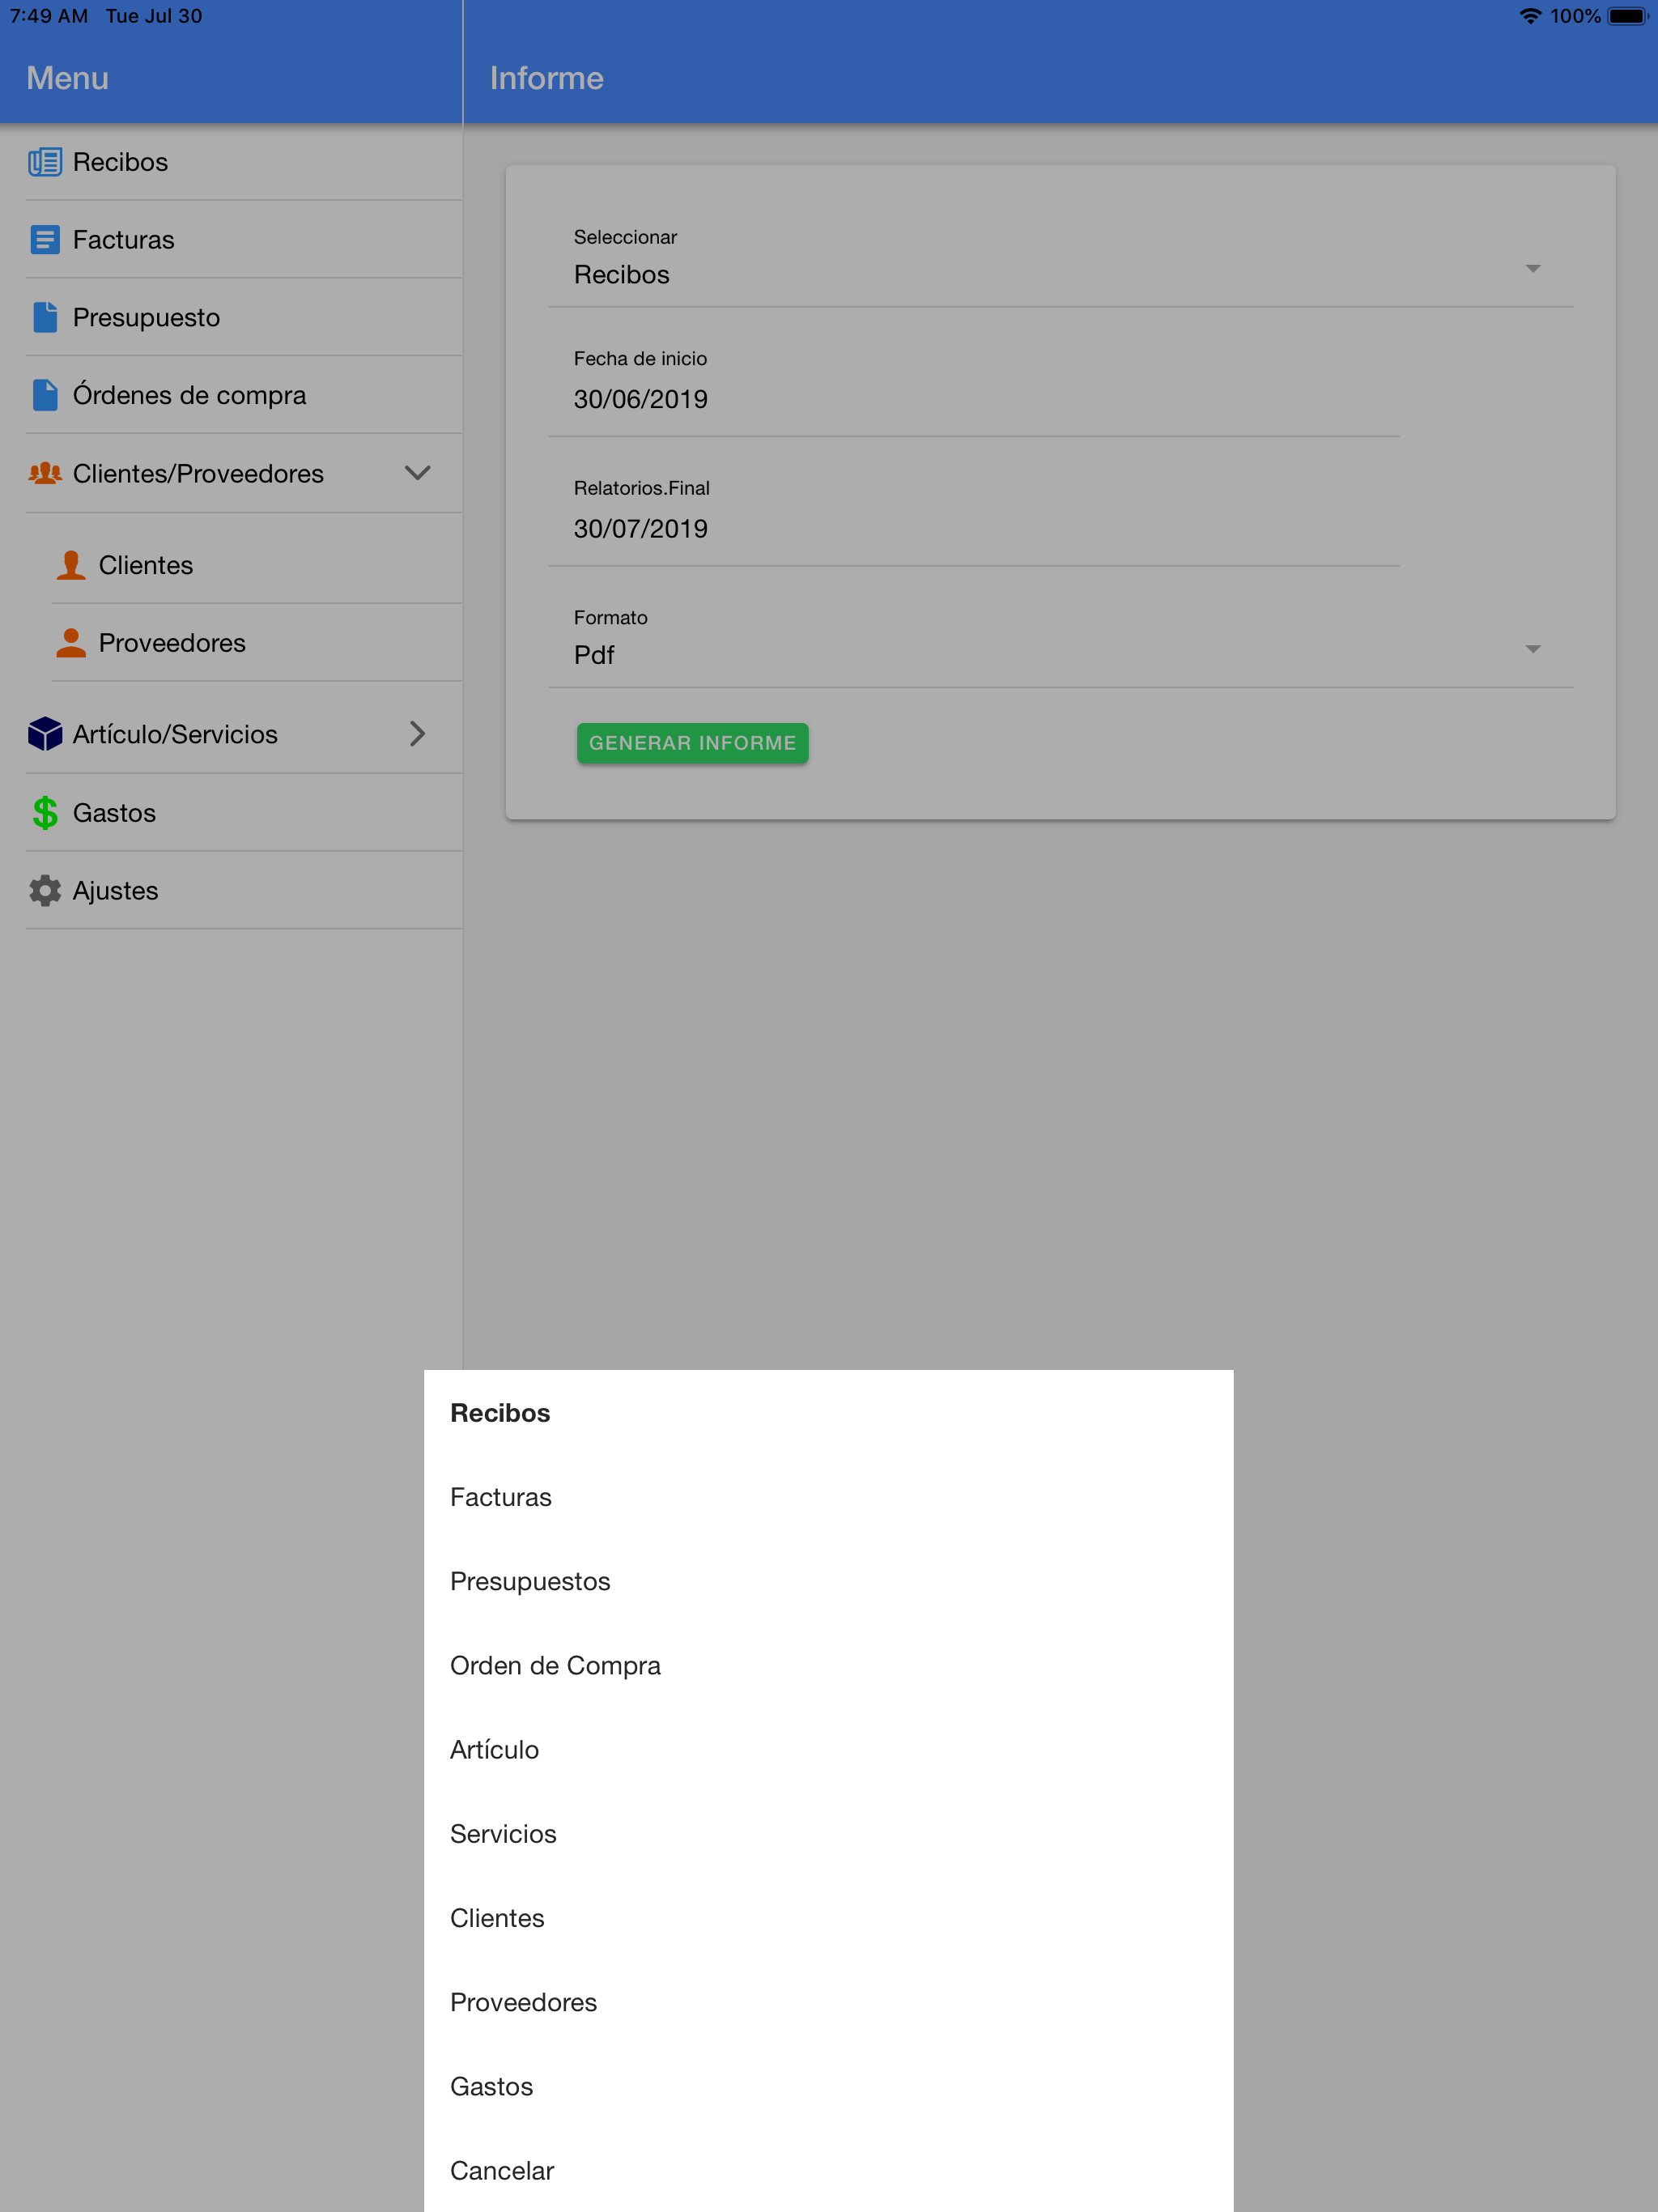Click the Presupuesto file icon
The width and height of the screenshot is (1658, 2212).
point(44,317)
